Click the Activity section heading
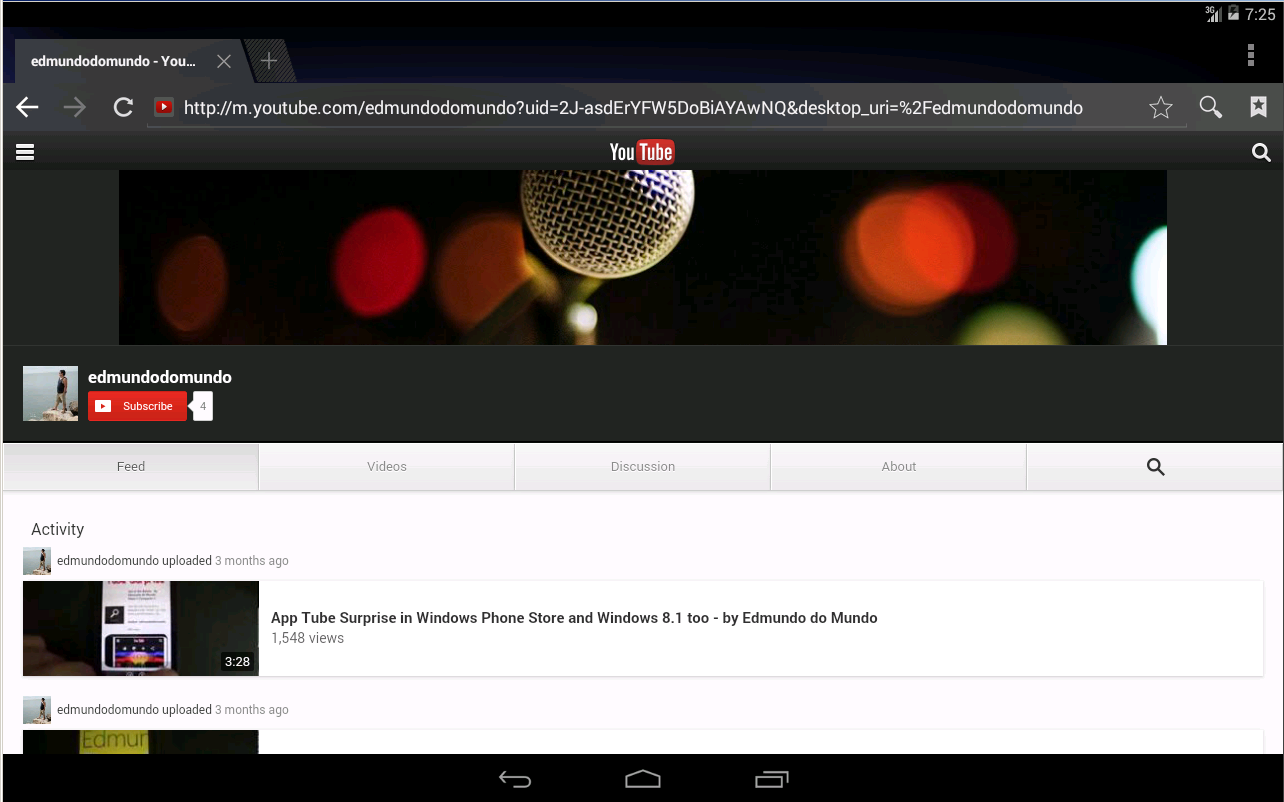This screenshot has height=802, width=1284. tap(57, 529)
